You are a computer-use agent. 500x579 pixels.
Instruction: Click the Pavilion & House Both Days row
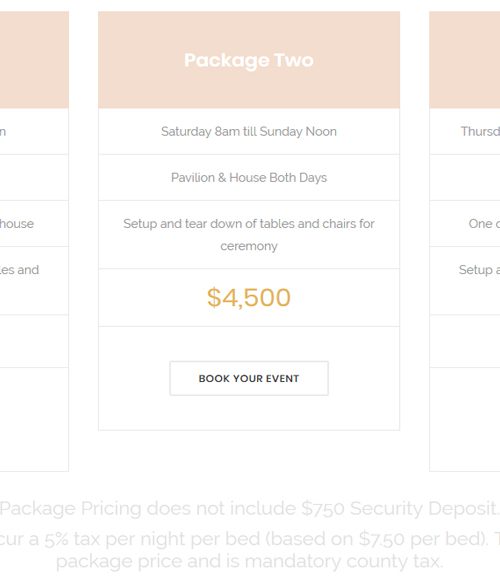[x=249, y=178]
